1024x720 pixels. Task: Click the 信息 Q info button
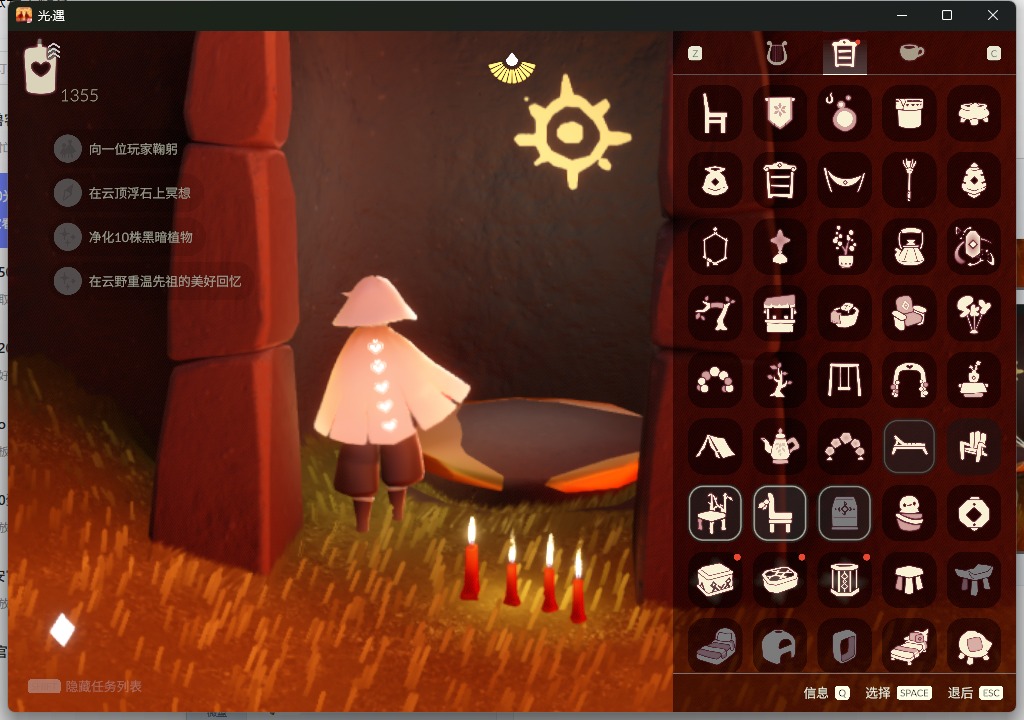[826, 693]
